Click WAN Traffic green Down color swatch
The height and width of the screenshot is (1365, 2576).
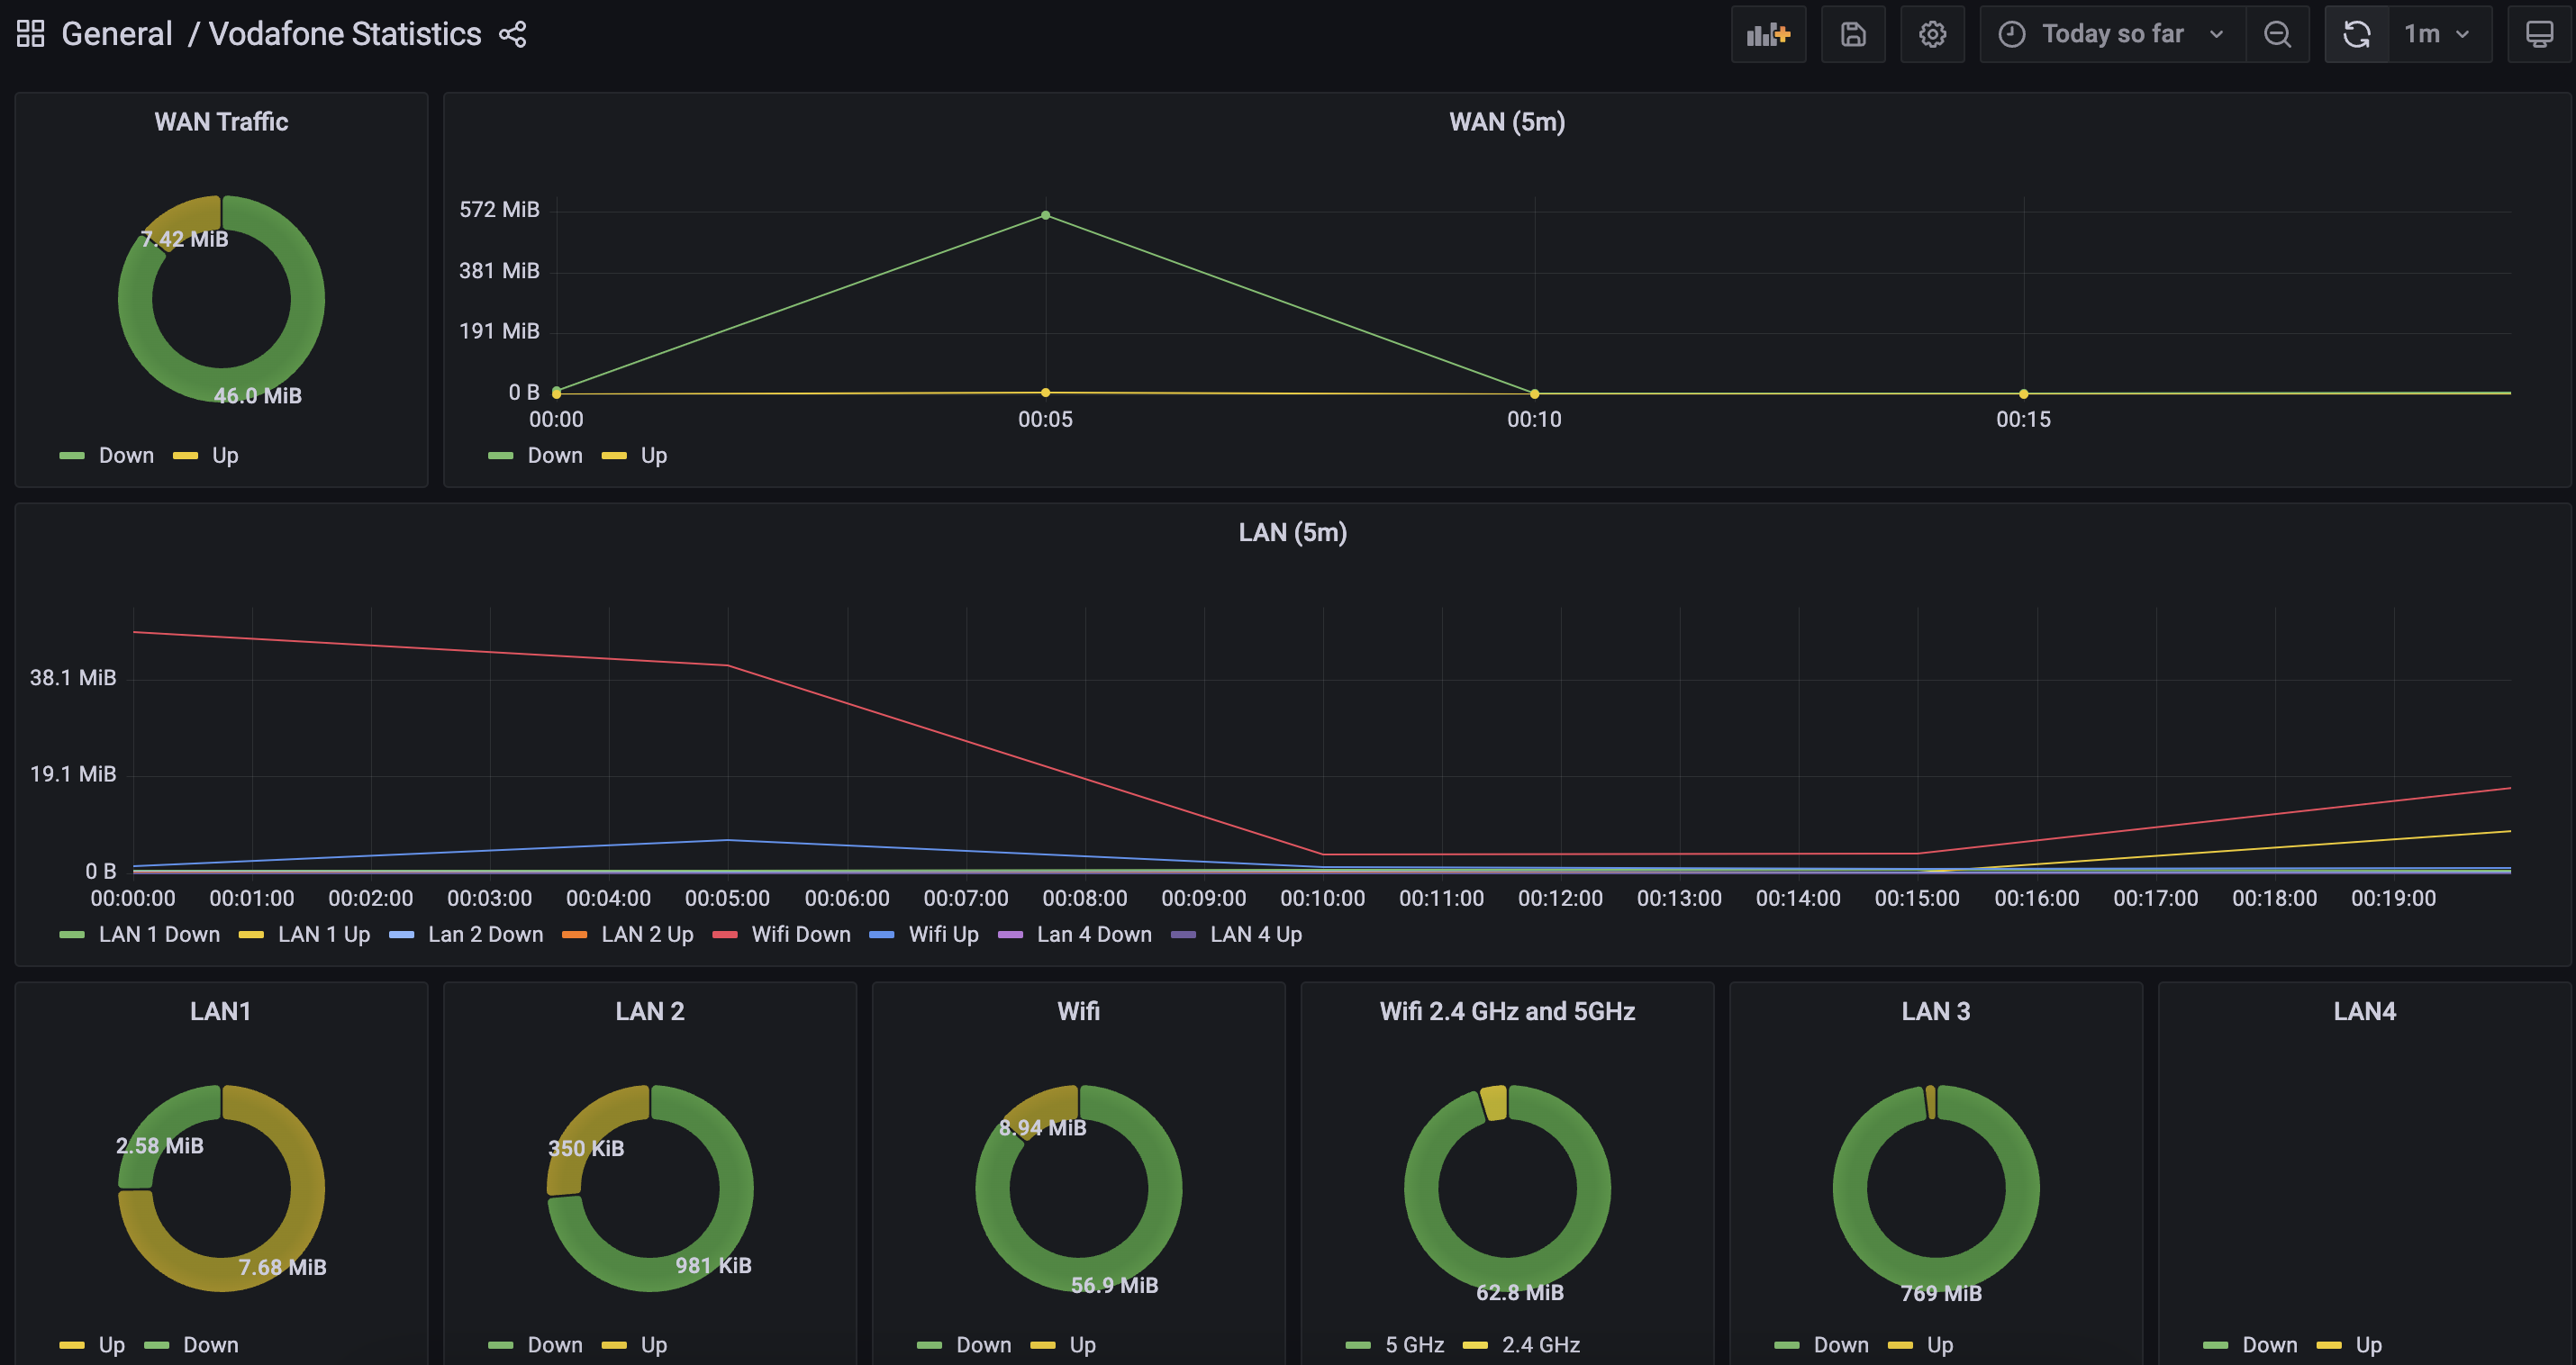[x=72, y=456]
